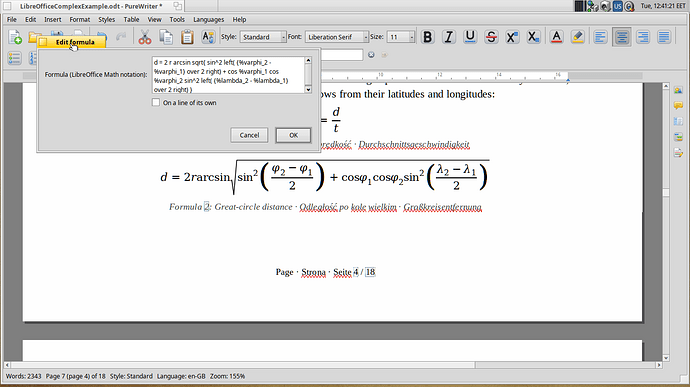Screen dimensions: 690x387
Task: Open the Languages menu
Action: click(209, 19)
